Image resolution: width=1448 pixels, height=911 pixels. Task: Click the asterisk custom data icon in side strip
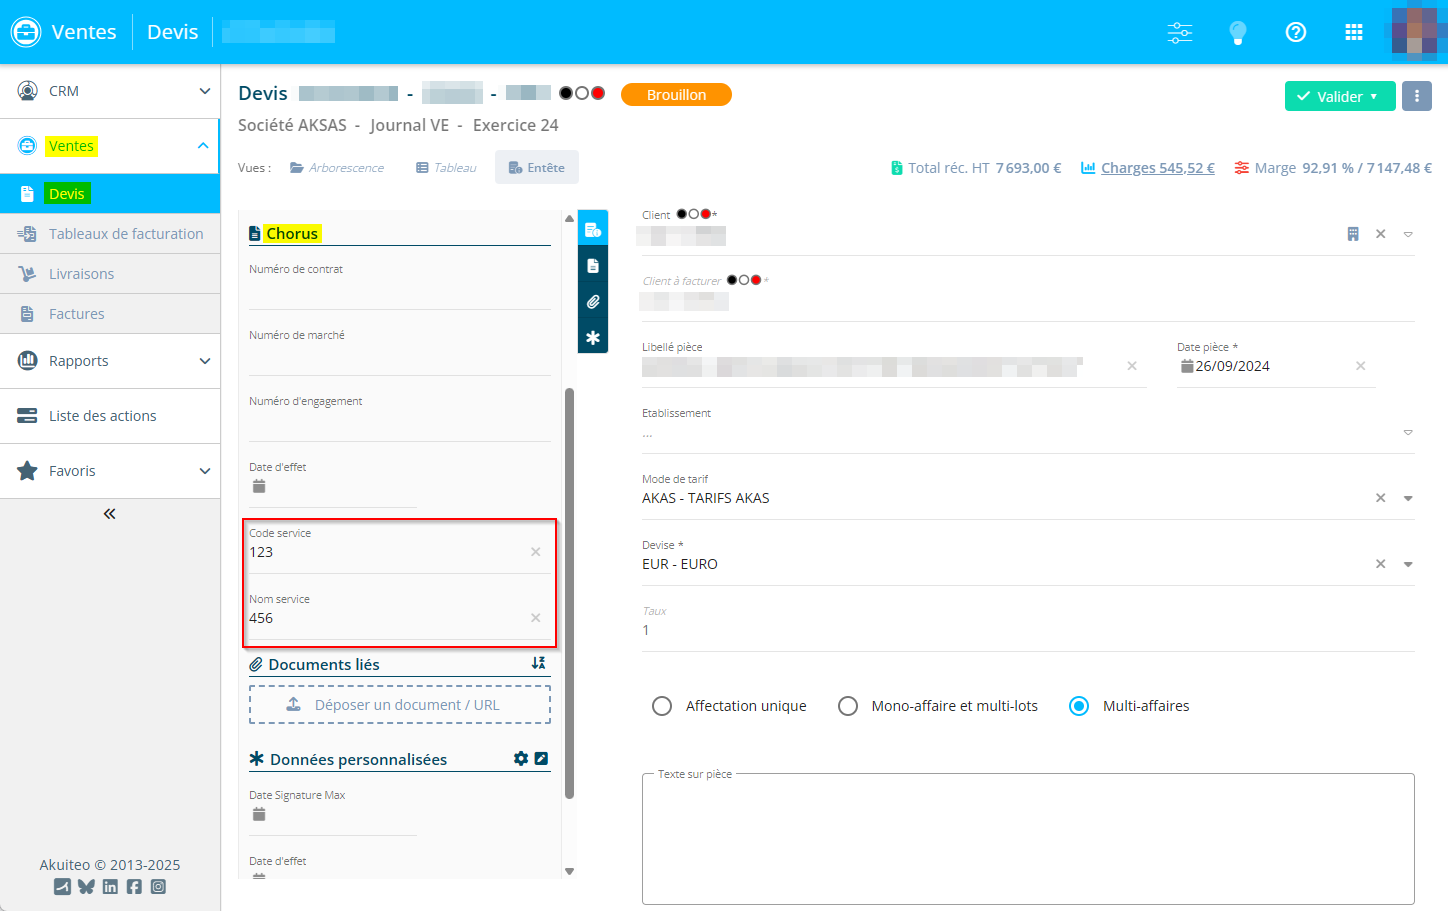593,338
